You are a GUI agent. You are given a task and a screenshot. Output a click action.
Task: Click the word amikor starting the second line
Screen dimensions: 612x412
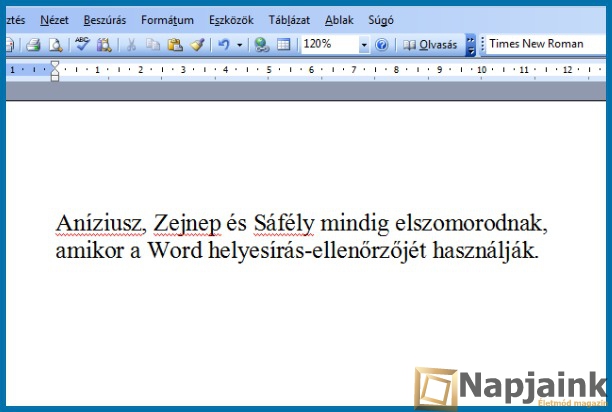click(x=89, y=251)
